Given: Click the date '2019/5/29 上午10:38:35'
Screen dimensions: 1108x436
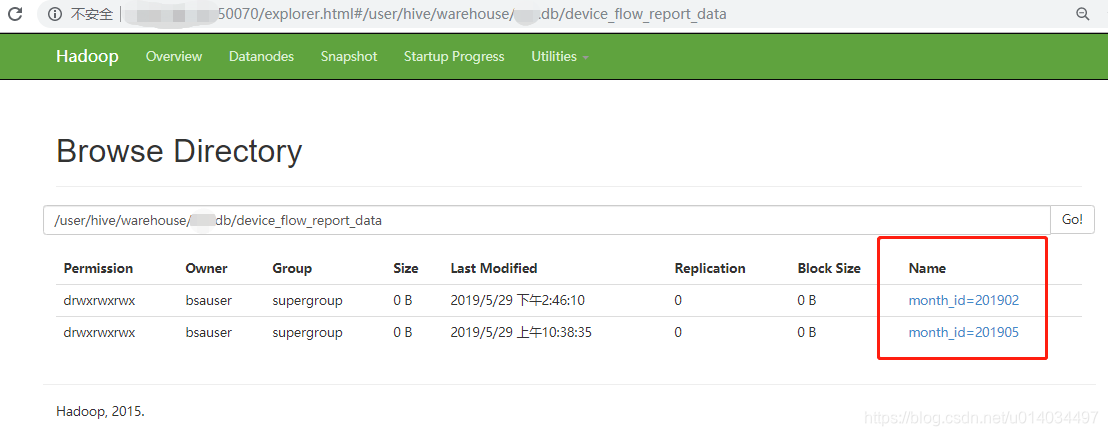Looking at the screenshot, I should pos(521,332).
